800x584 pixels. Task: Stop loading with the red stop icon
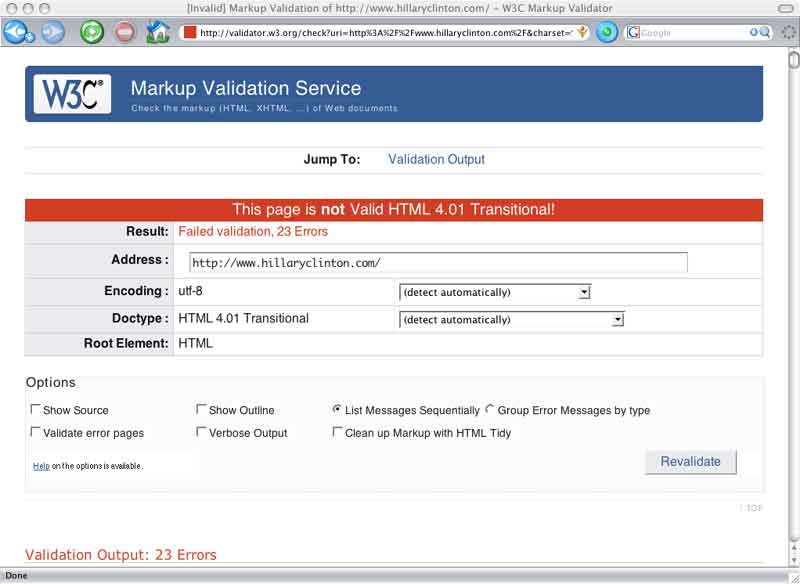(x=124, y=32)
